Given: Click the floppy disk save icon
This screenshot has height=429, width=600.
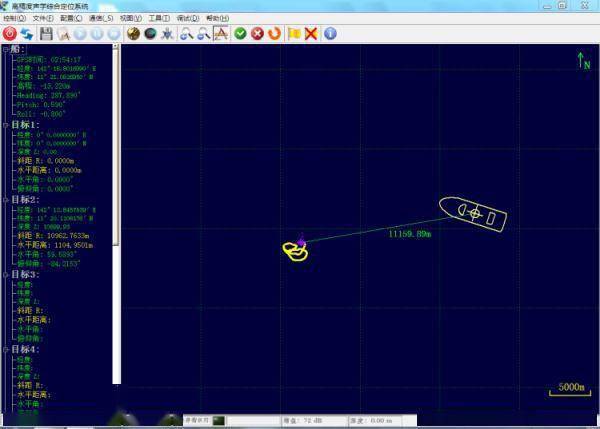Looking at the screenshot, I should click(46, 34).
